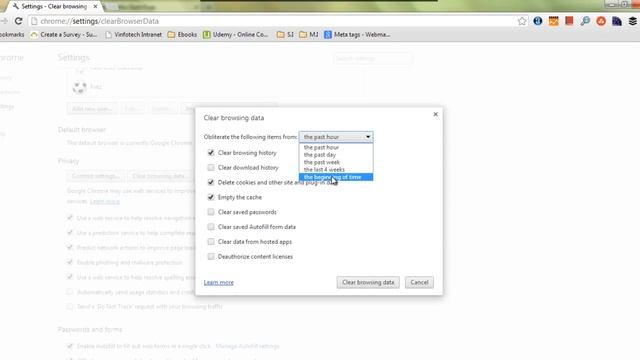Check Clear download history
The height and width of the screenshot is (360, 640).
(x=211, y=167)
